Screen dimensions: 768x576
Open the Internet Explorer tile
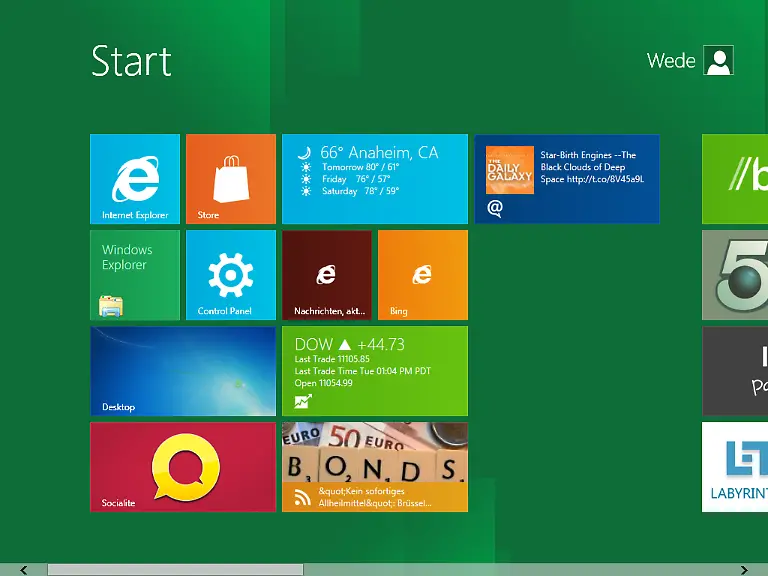(x=135, y=179)
